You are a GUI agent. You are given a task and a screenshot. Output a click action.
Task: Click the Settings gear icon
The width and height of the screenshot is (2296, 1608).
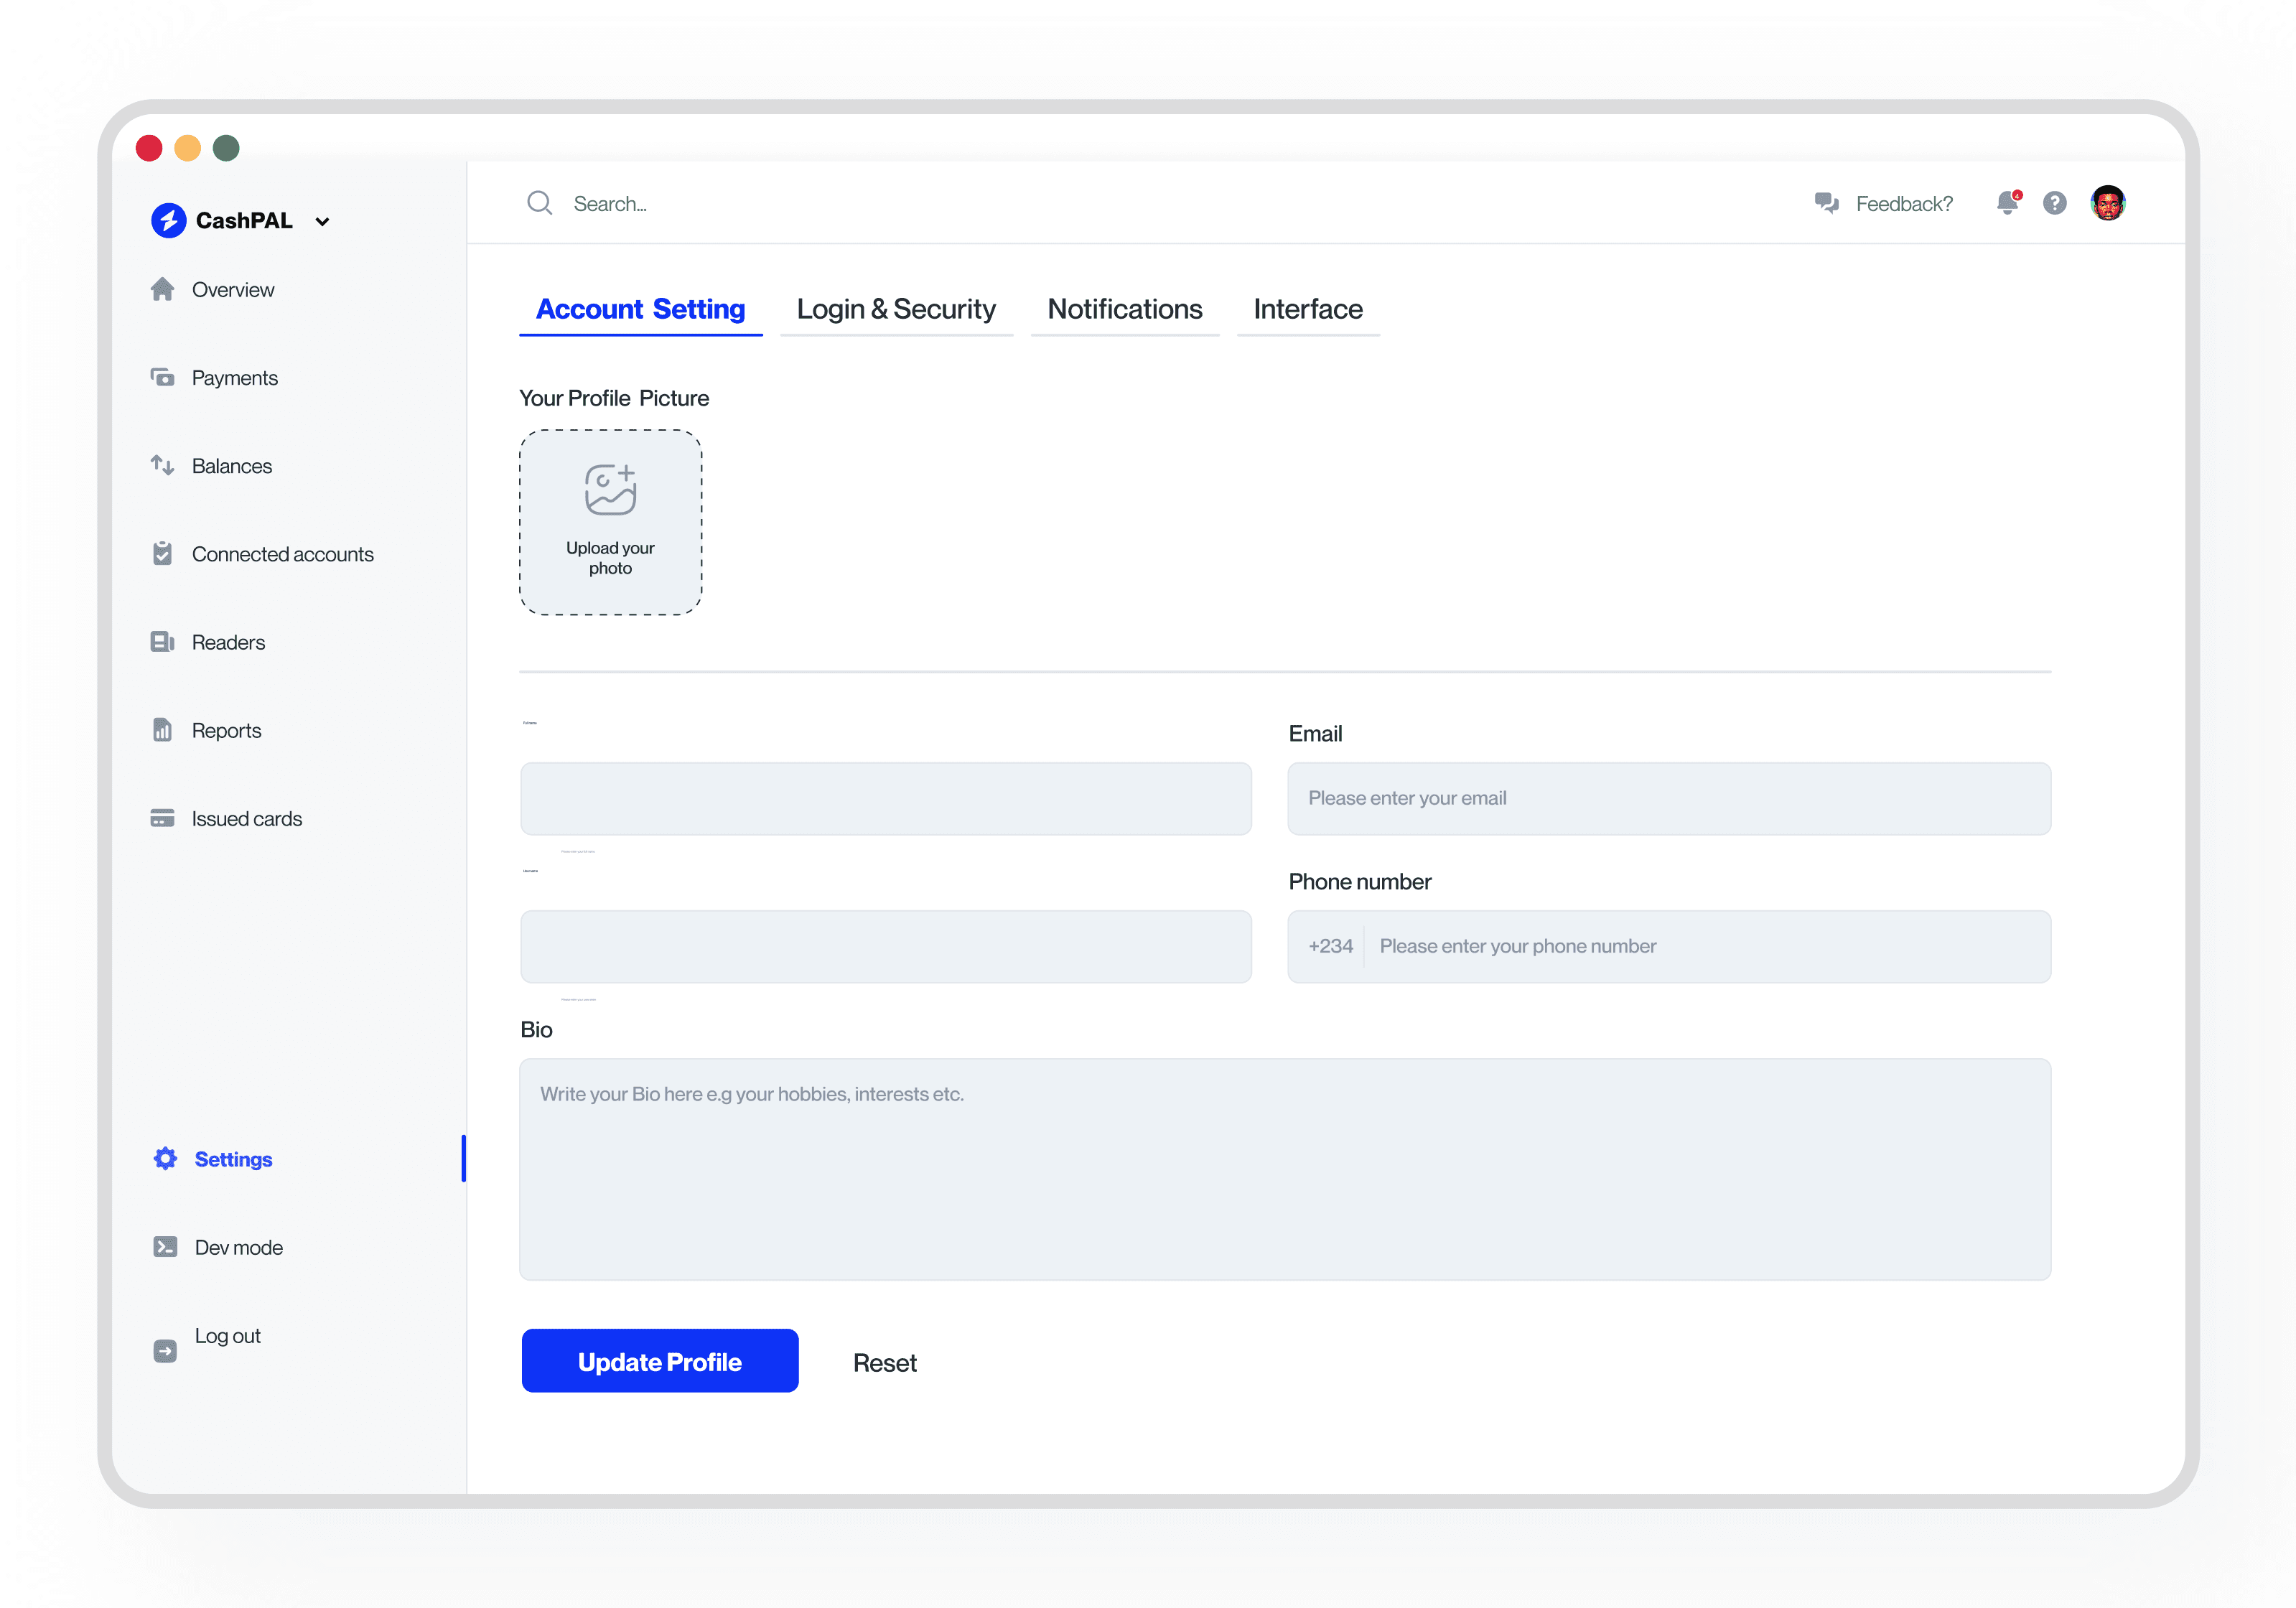coord(164,1158)
